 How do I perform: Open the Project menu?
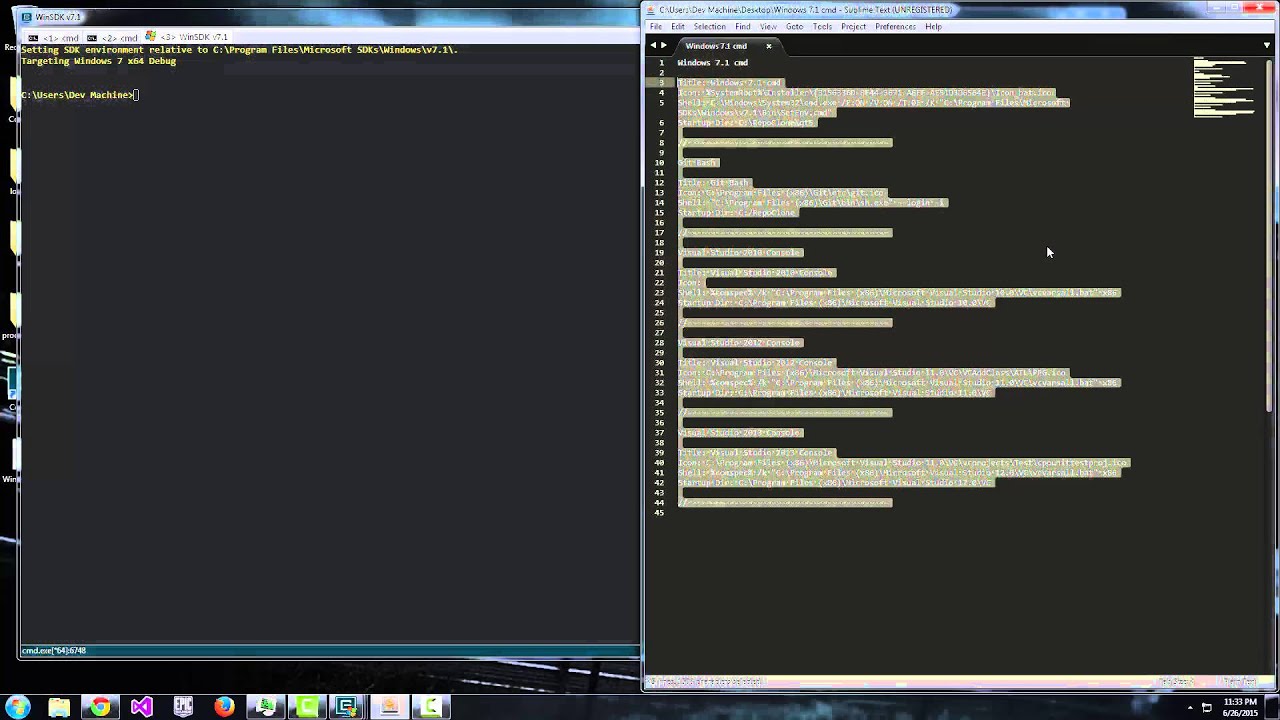click(853, 27)
